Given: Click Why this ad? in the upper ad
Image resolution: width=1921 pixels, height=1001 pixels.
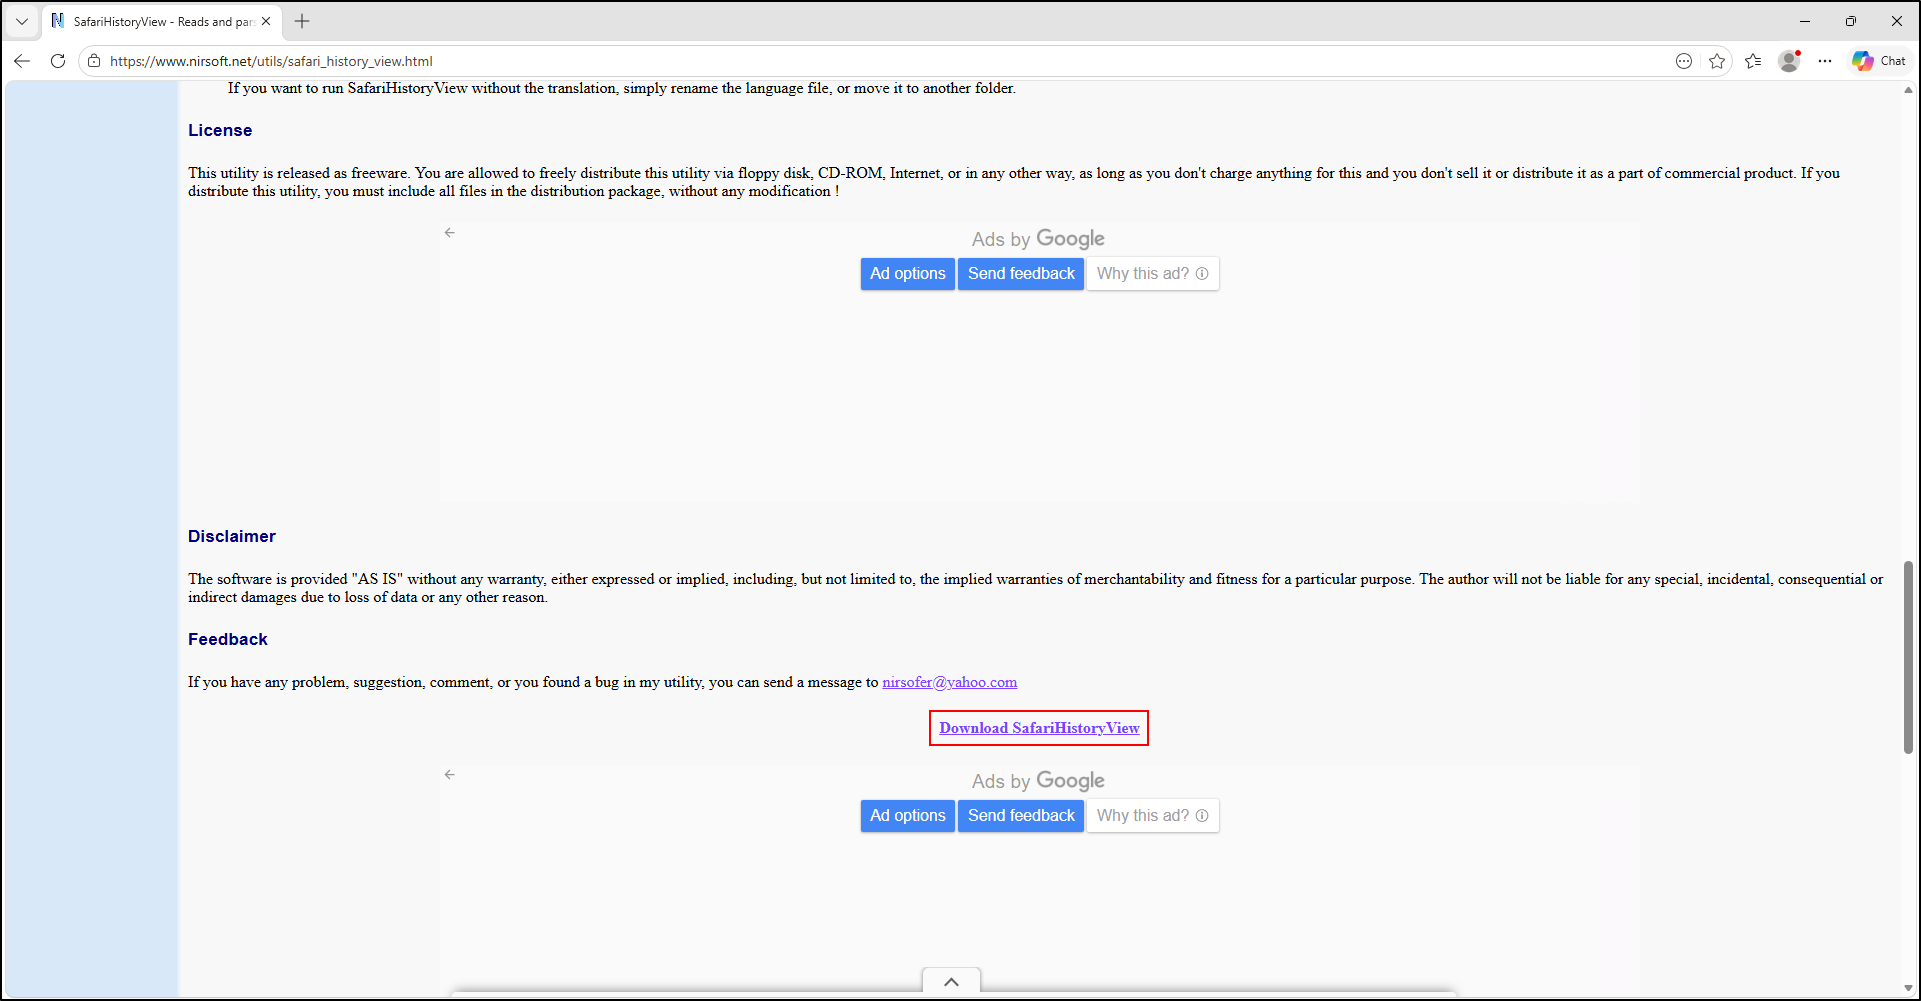Looking at the screenshot, I should click(x=1152, y=274).
